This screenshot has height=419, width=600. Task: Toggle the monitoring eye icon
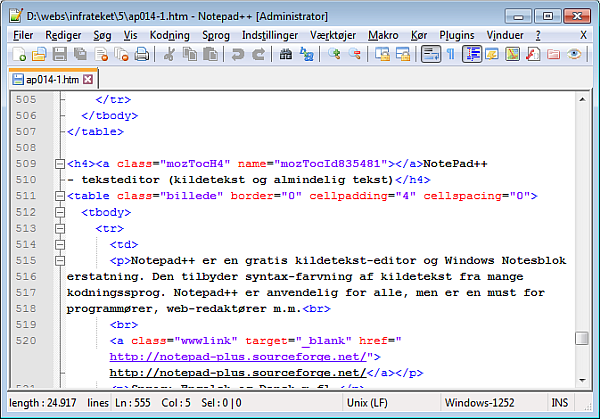[574, 54]
